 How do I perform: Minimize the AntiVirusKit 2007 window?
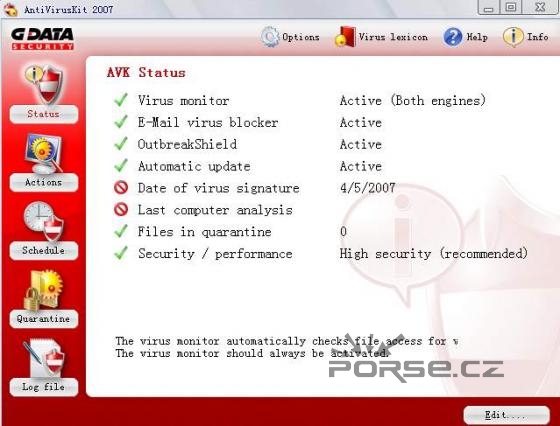click(x=489, y=7)
